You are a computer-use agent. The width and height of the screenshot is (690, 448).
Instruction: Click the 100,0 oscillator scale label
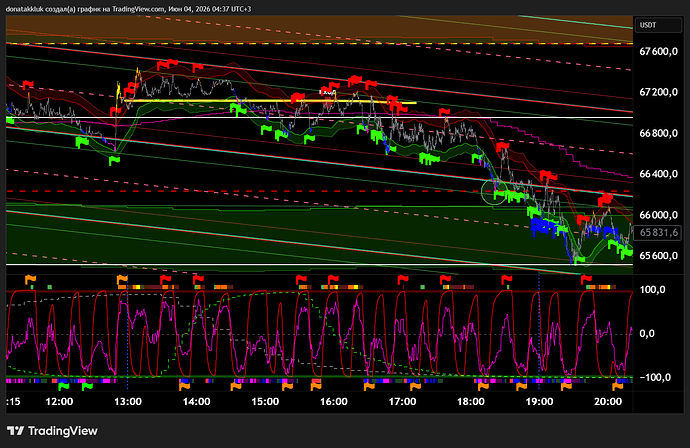652,290
